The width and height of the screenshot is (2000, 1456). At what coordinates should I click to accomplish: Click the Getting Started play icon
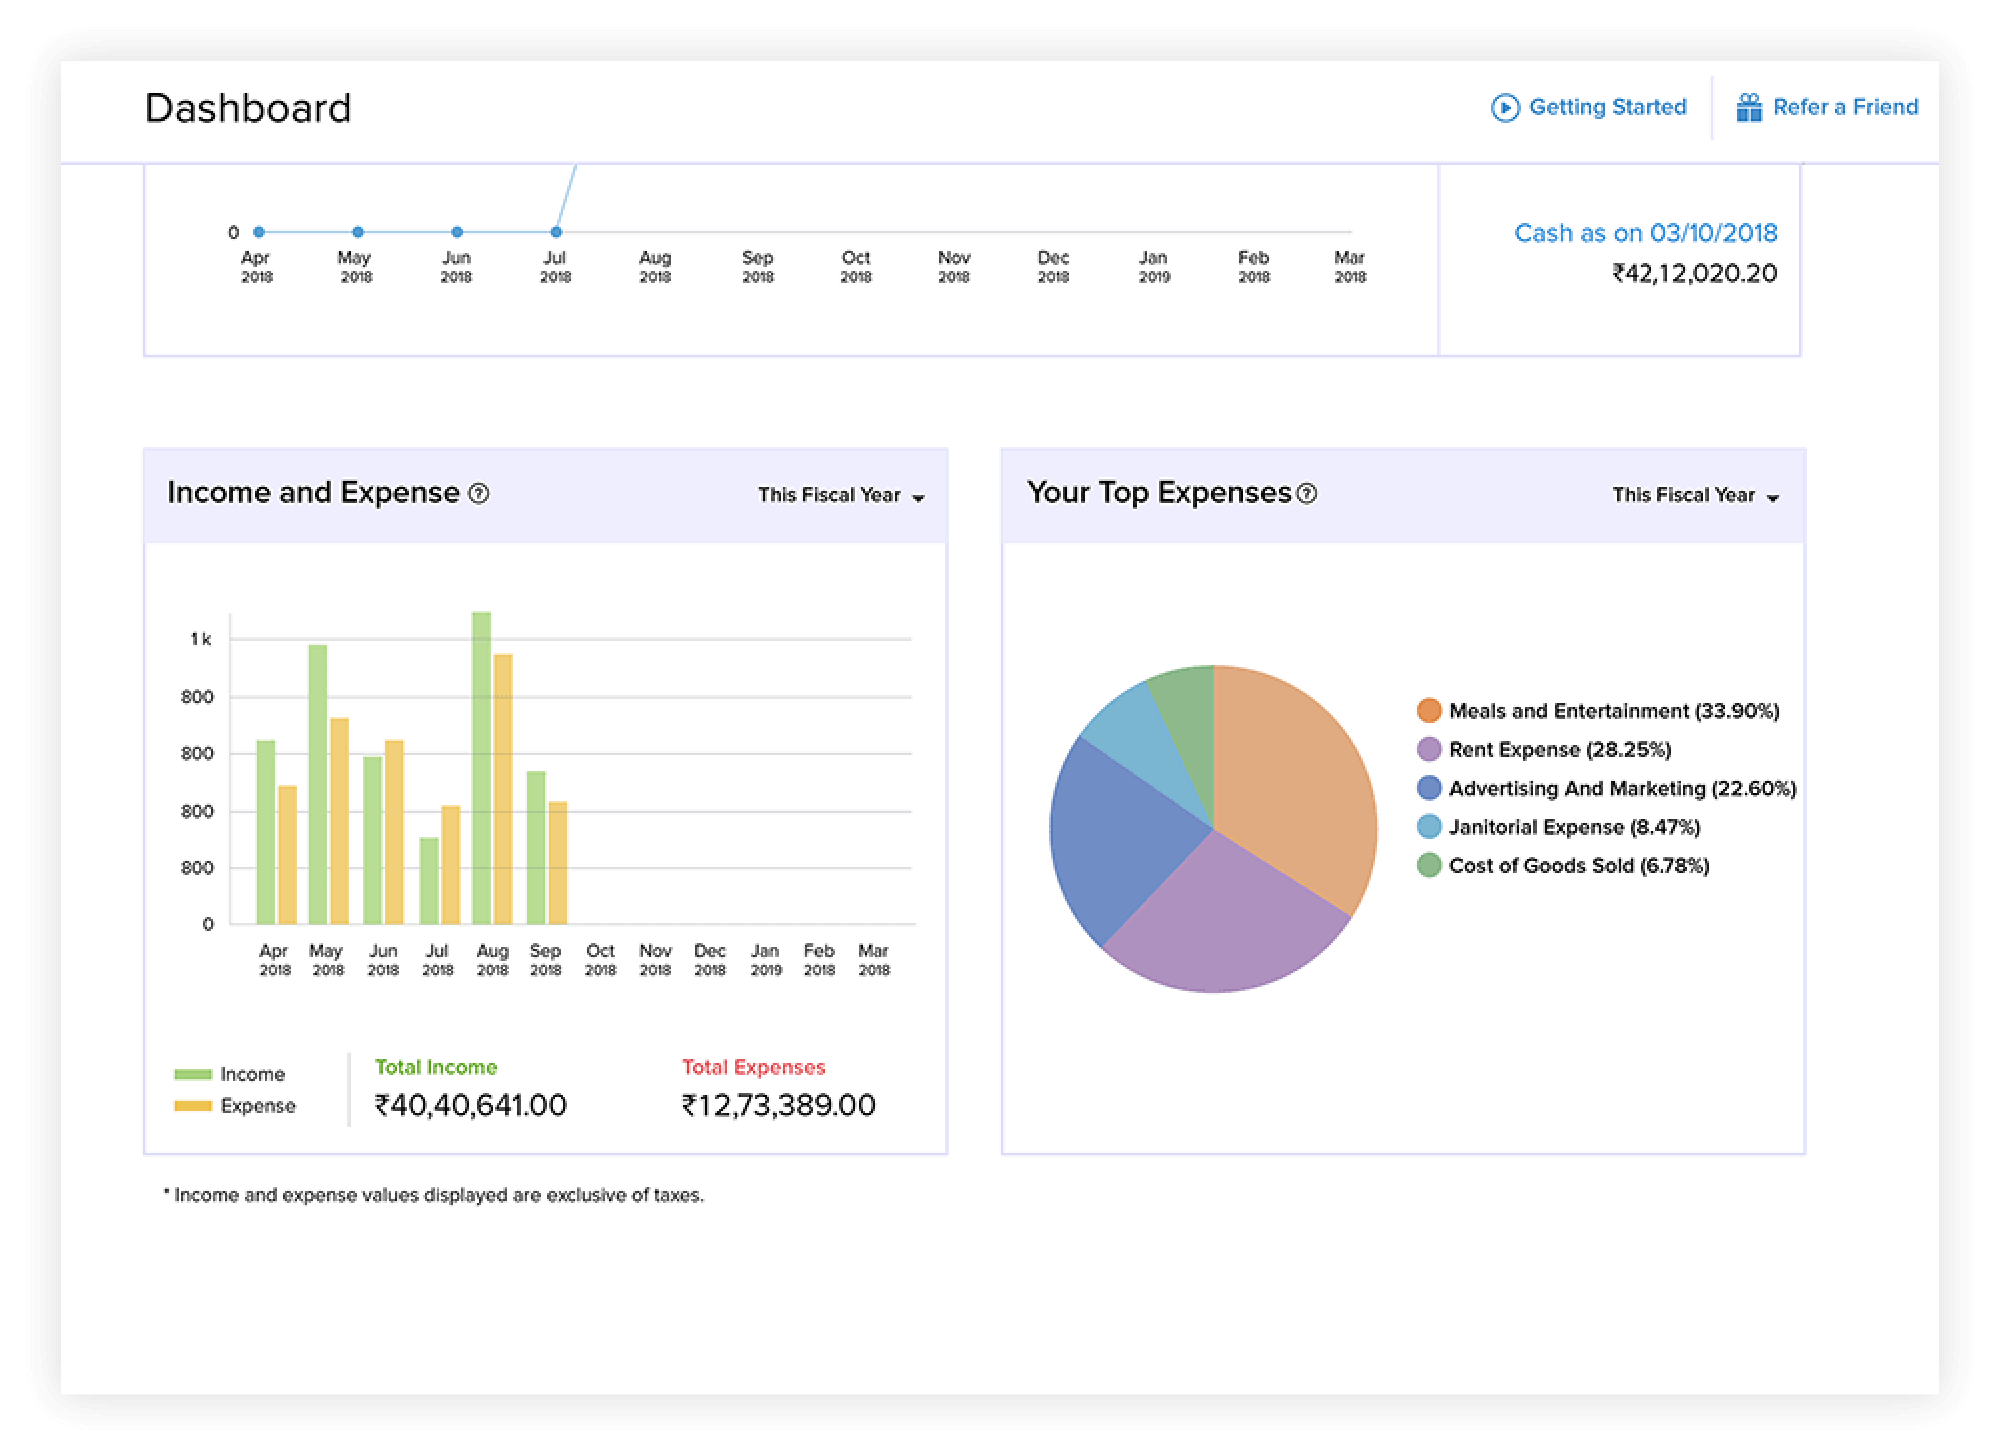pyautogui.click(x=1504, y=108)
